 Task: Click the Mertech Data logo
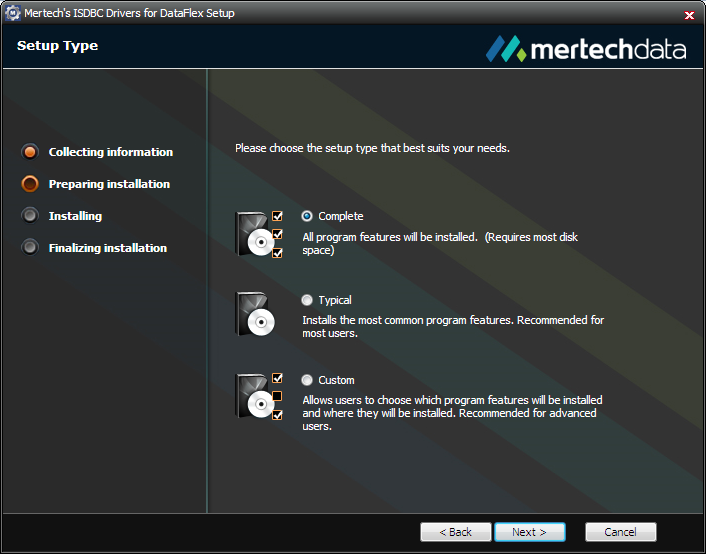coord(586,49)
